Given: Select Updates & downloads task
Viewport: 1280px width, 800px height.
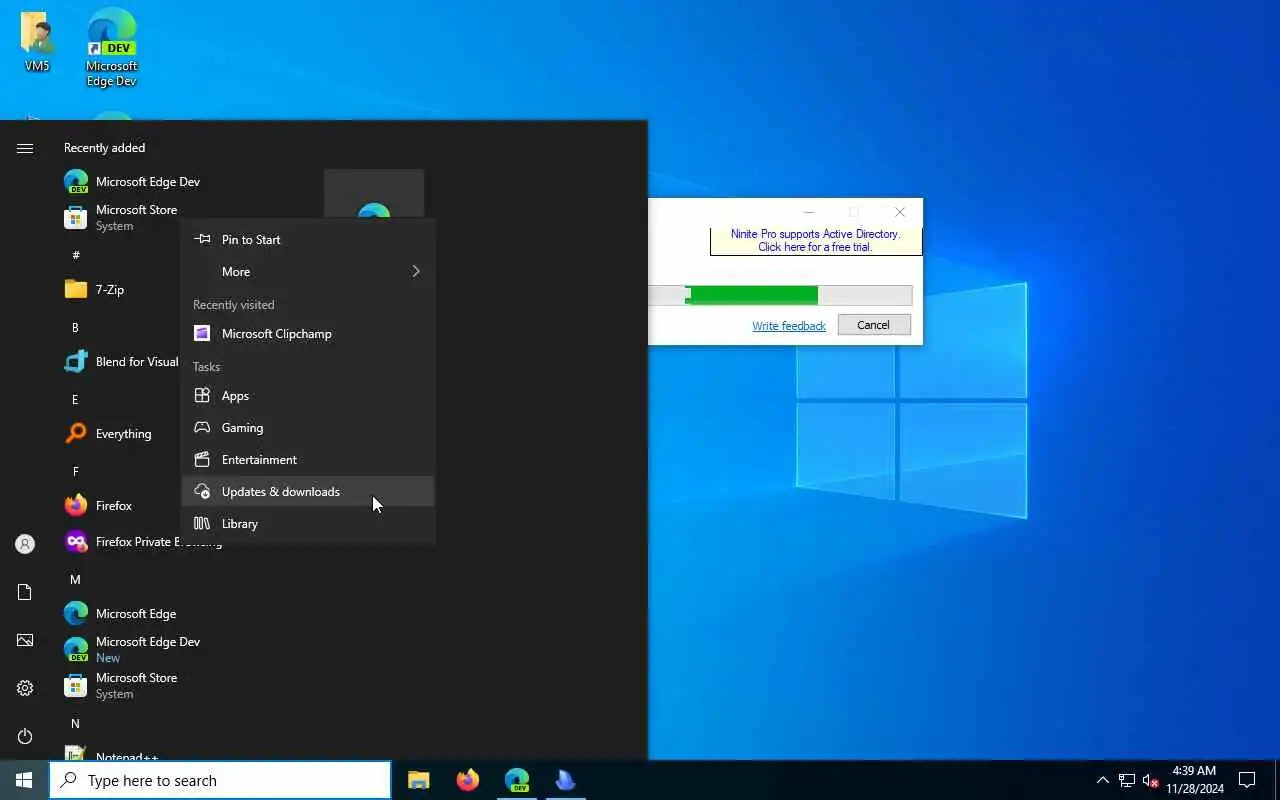Looking at the screenshot, I should click(308, 492).
